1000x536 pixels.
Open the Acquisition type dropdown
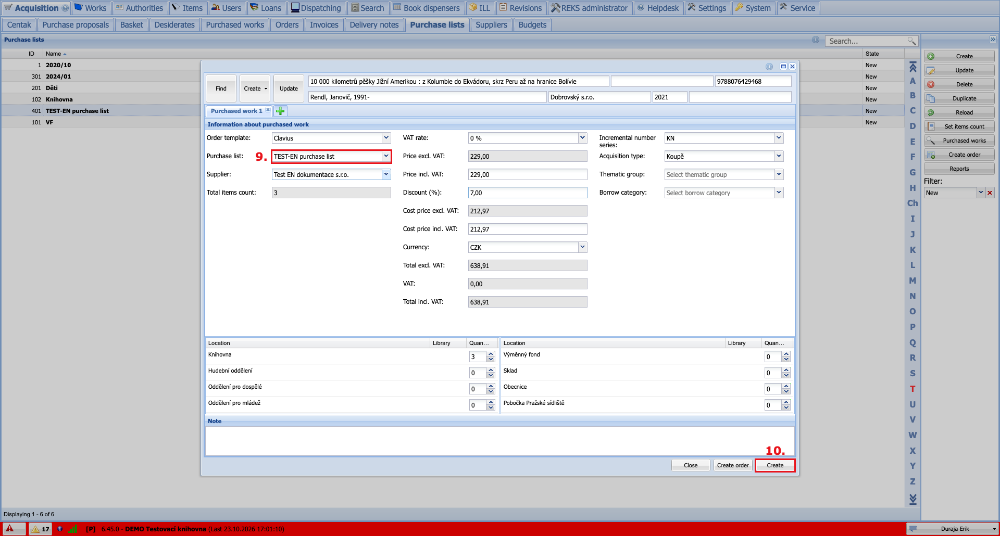pos(779,156)
